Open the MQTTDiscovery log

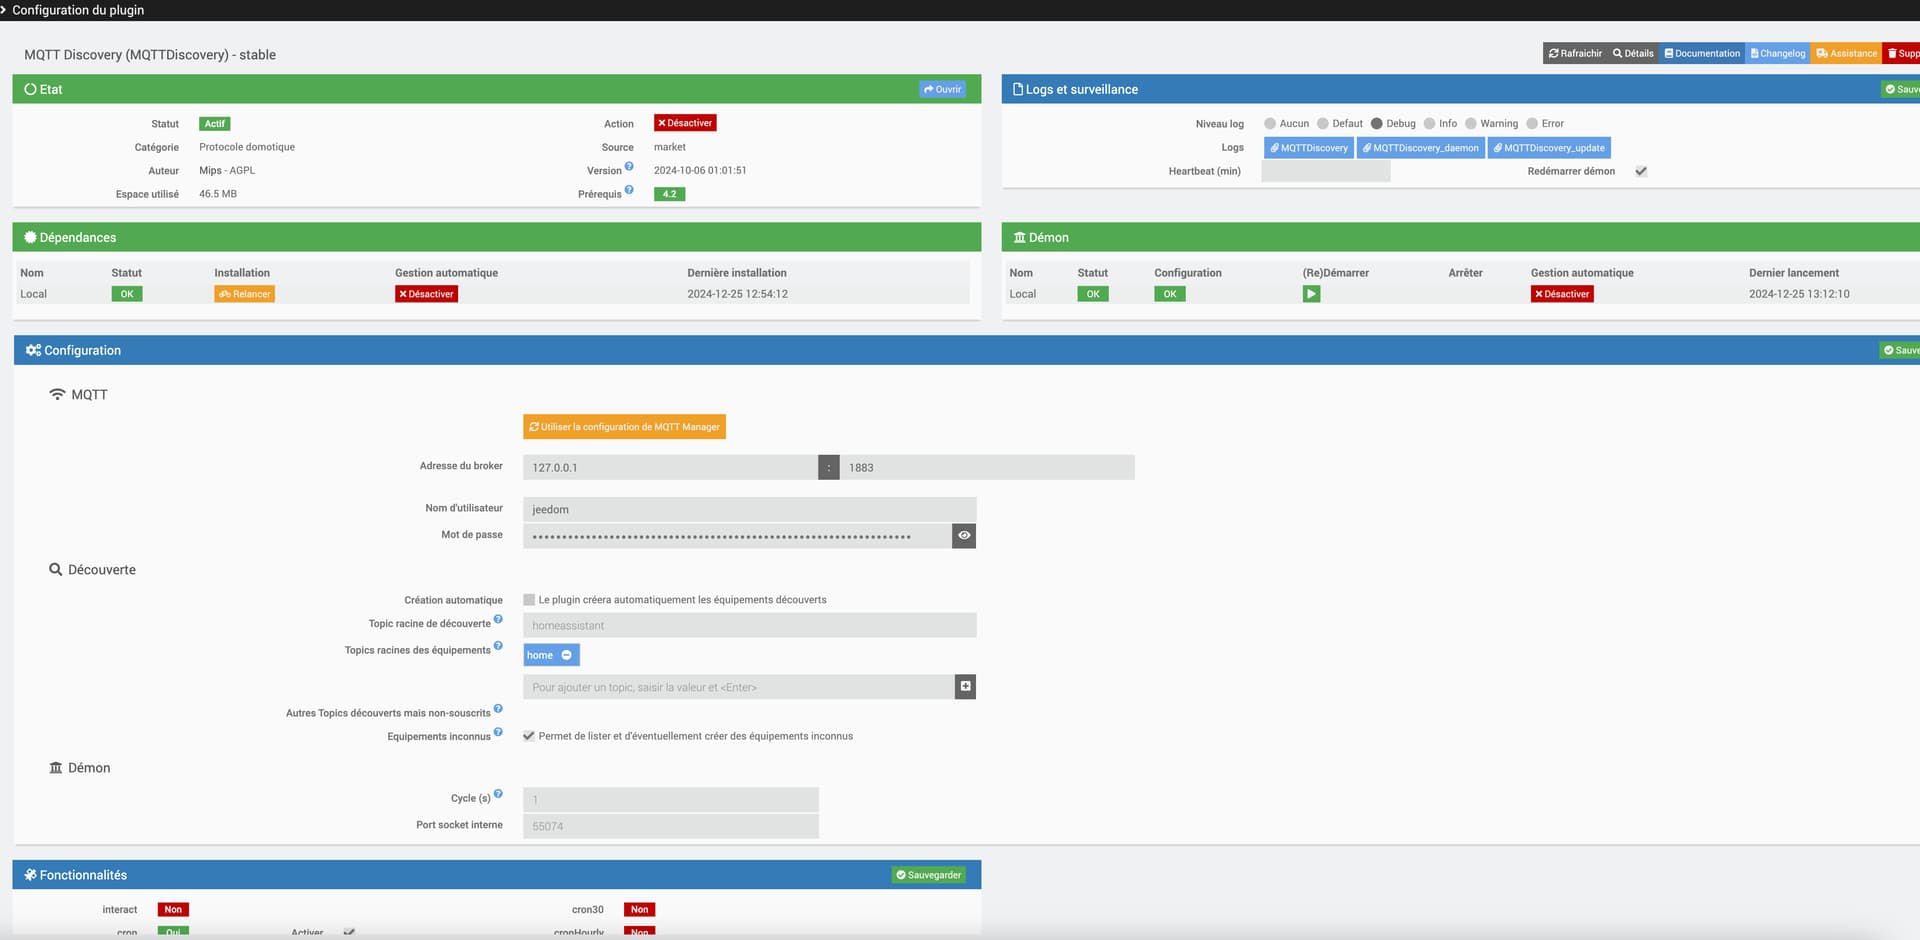click(1309, 148)
